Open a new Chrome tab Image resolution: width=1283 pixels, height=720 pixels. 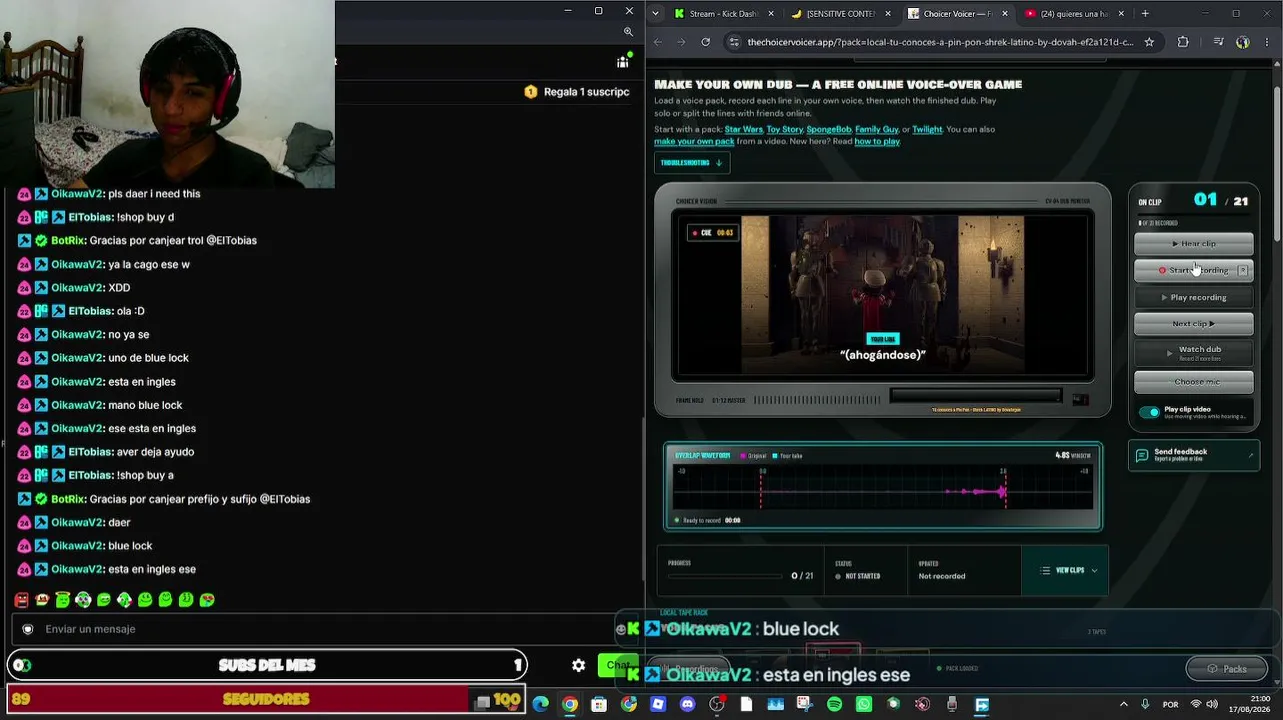pyautogui.click(x=1145, y=14)
